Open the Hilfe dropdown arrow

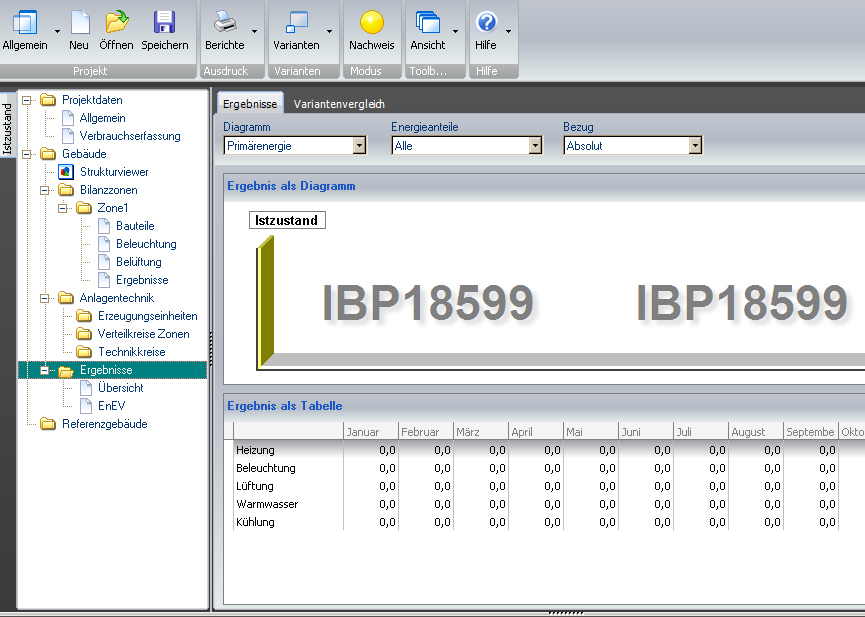[x=509, y=31]
